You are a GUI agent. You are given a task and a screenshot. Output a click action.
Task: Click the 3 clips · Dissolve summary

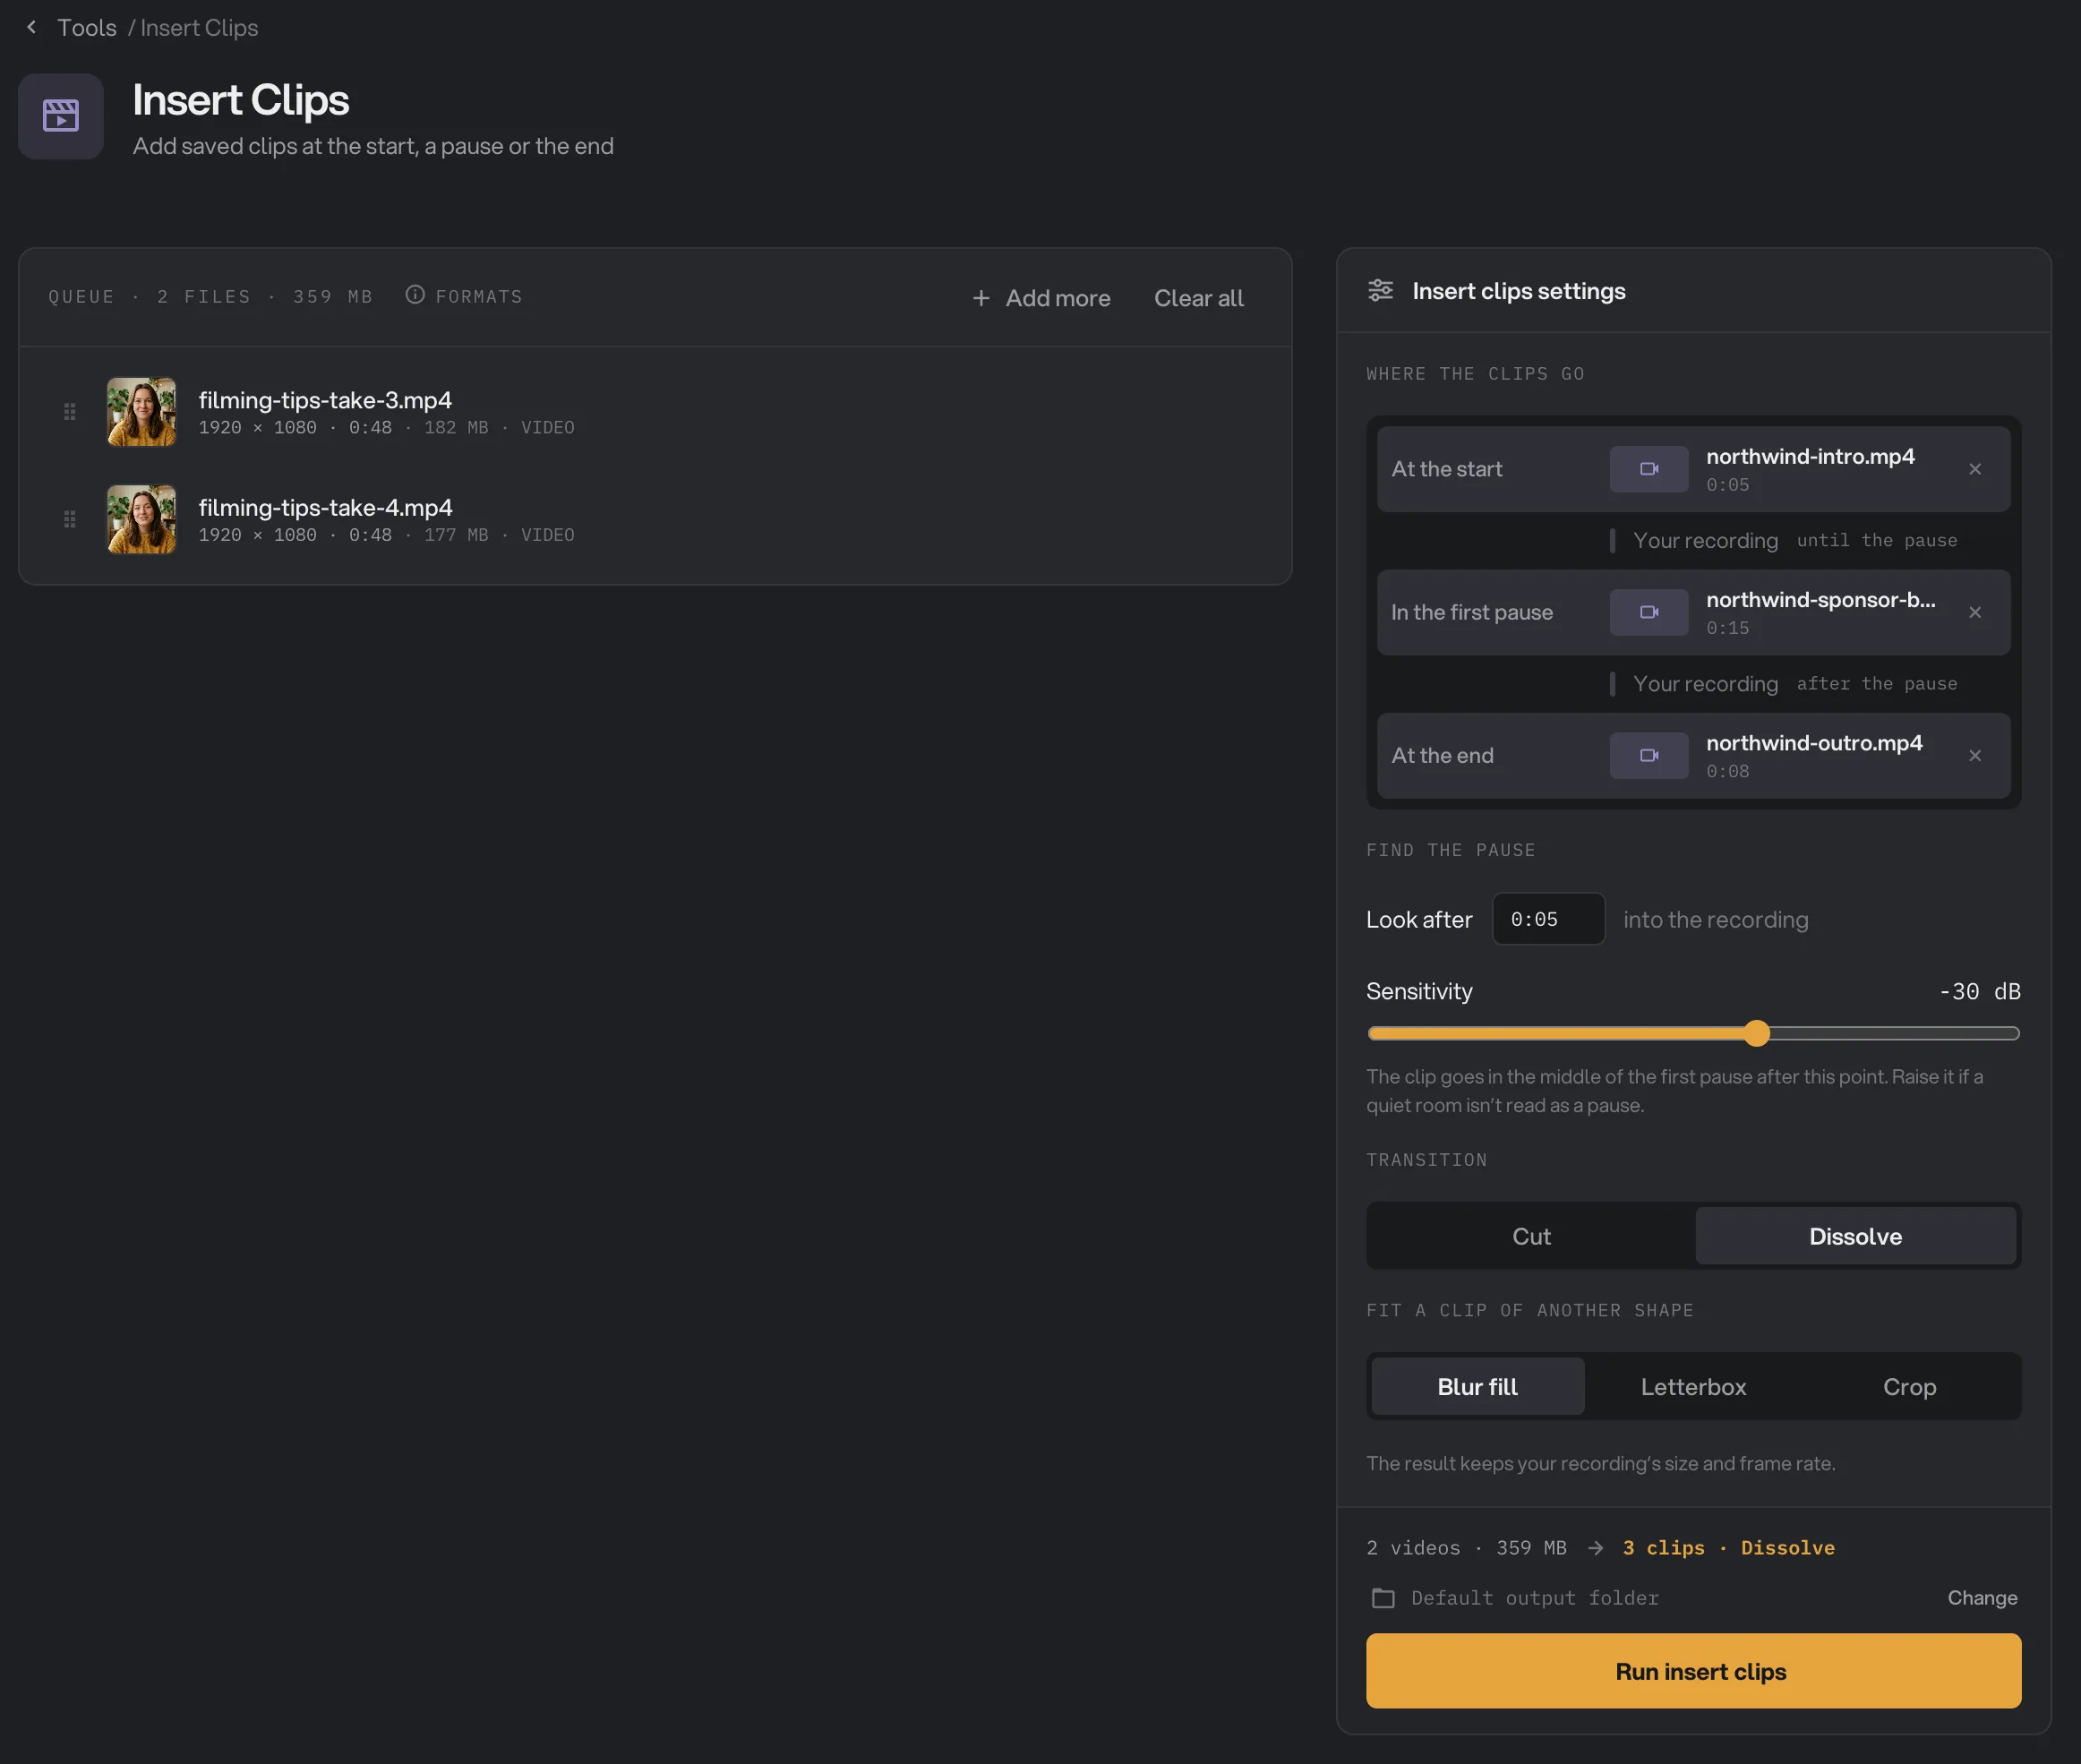click(1728, 1548)
